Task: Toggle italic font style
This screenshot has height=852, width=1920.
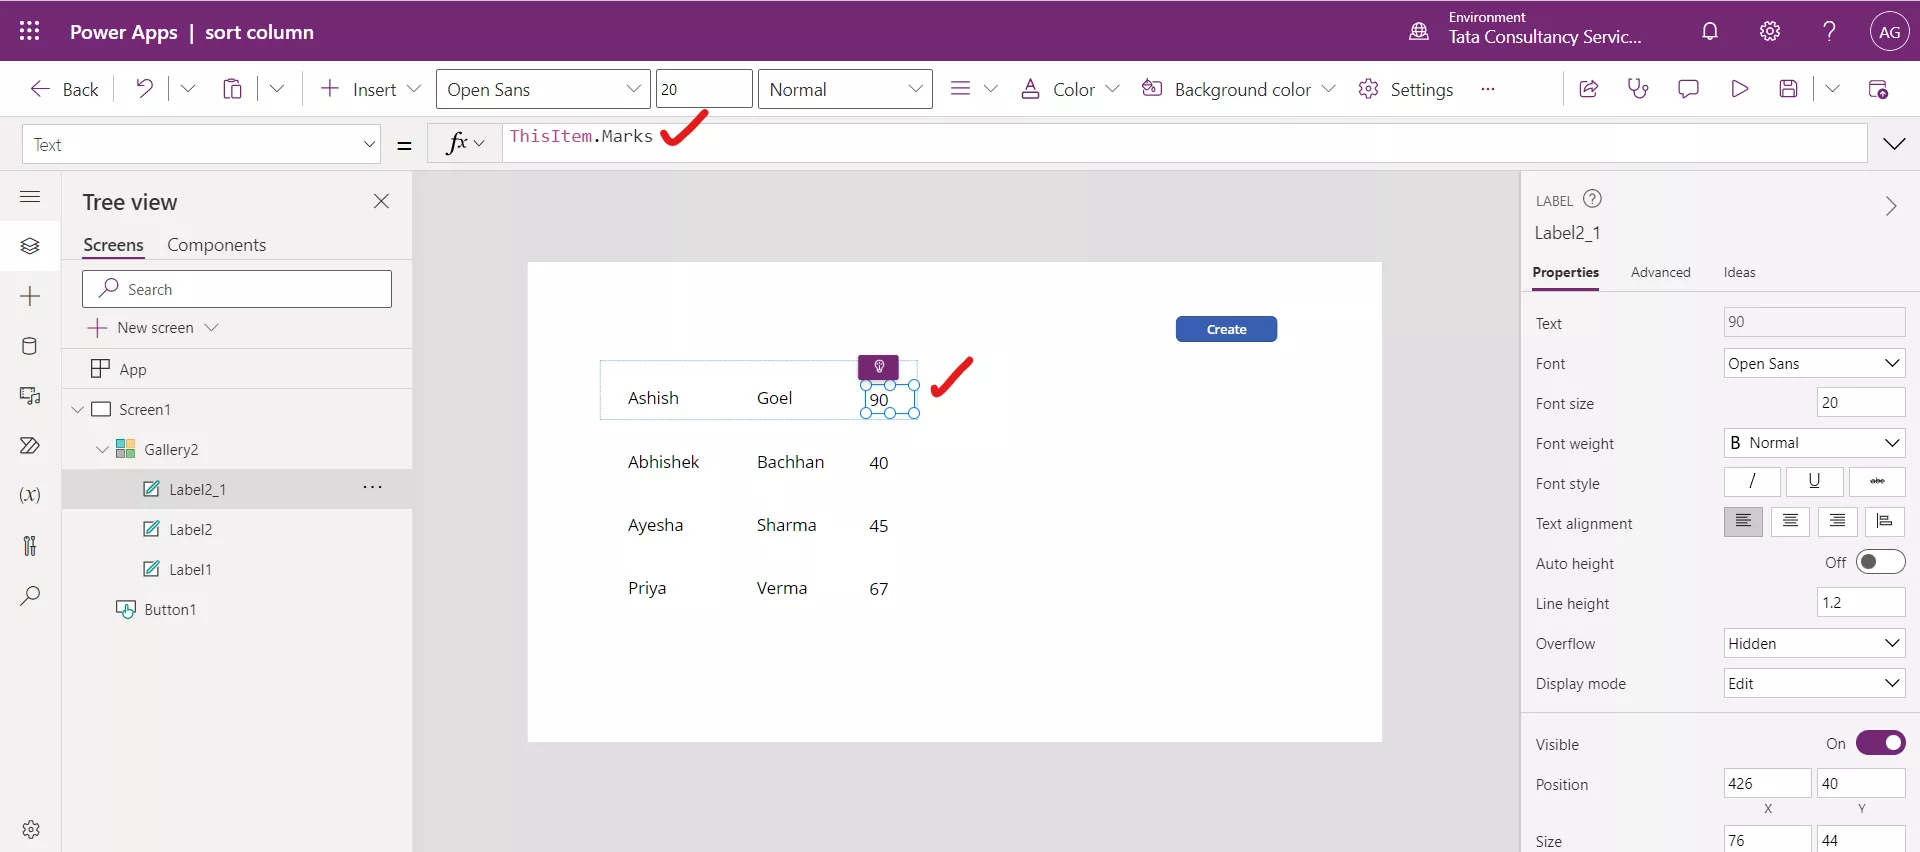Action: (1752, 482)
